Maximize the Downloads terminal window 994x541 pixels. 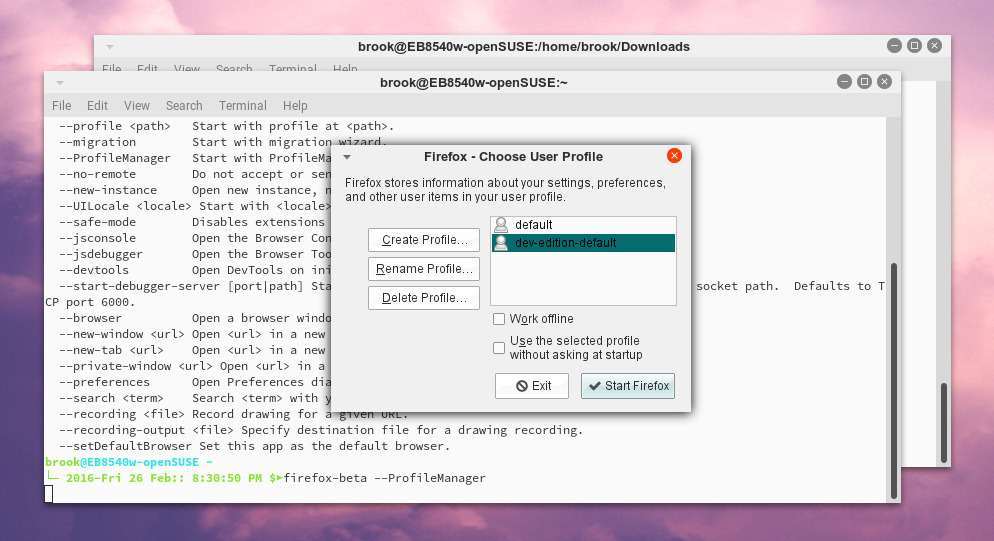[x=914, y=46]
